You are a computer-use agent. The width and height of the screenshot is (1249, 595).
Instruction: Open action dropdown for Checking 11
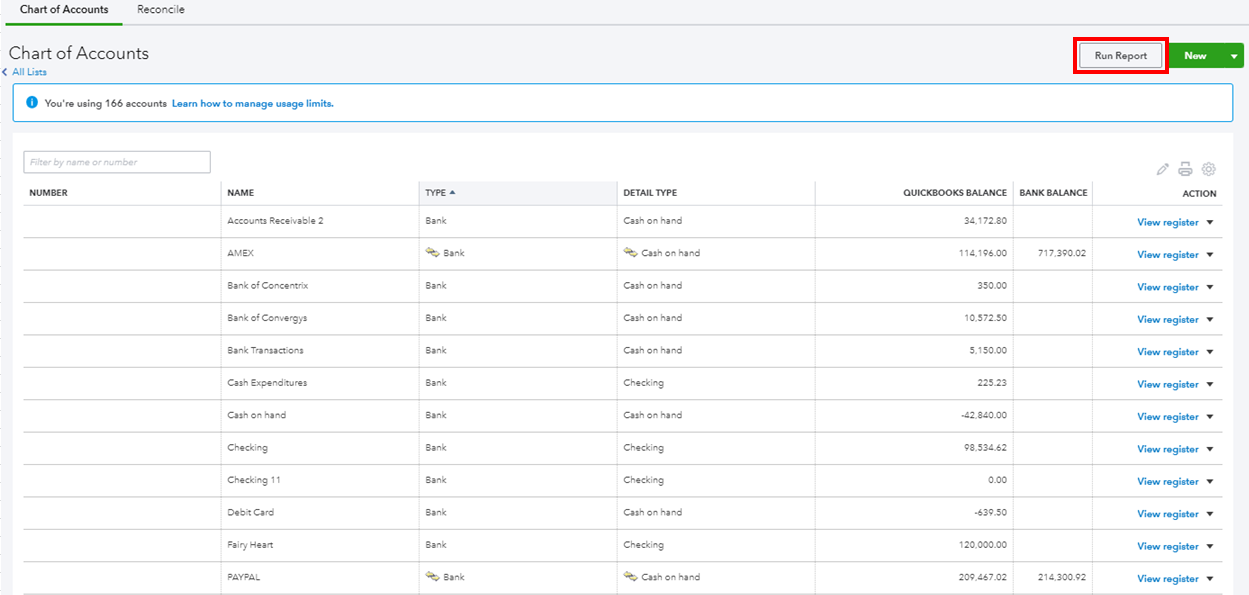[1210, 481]
